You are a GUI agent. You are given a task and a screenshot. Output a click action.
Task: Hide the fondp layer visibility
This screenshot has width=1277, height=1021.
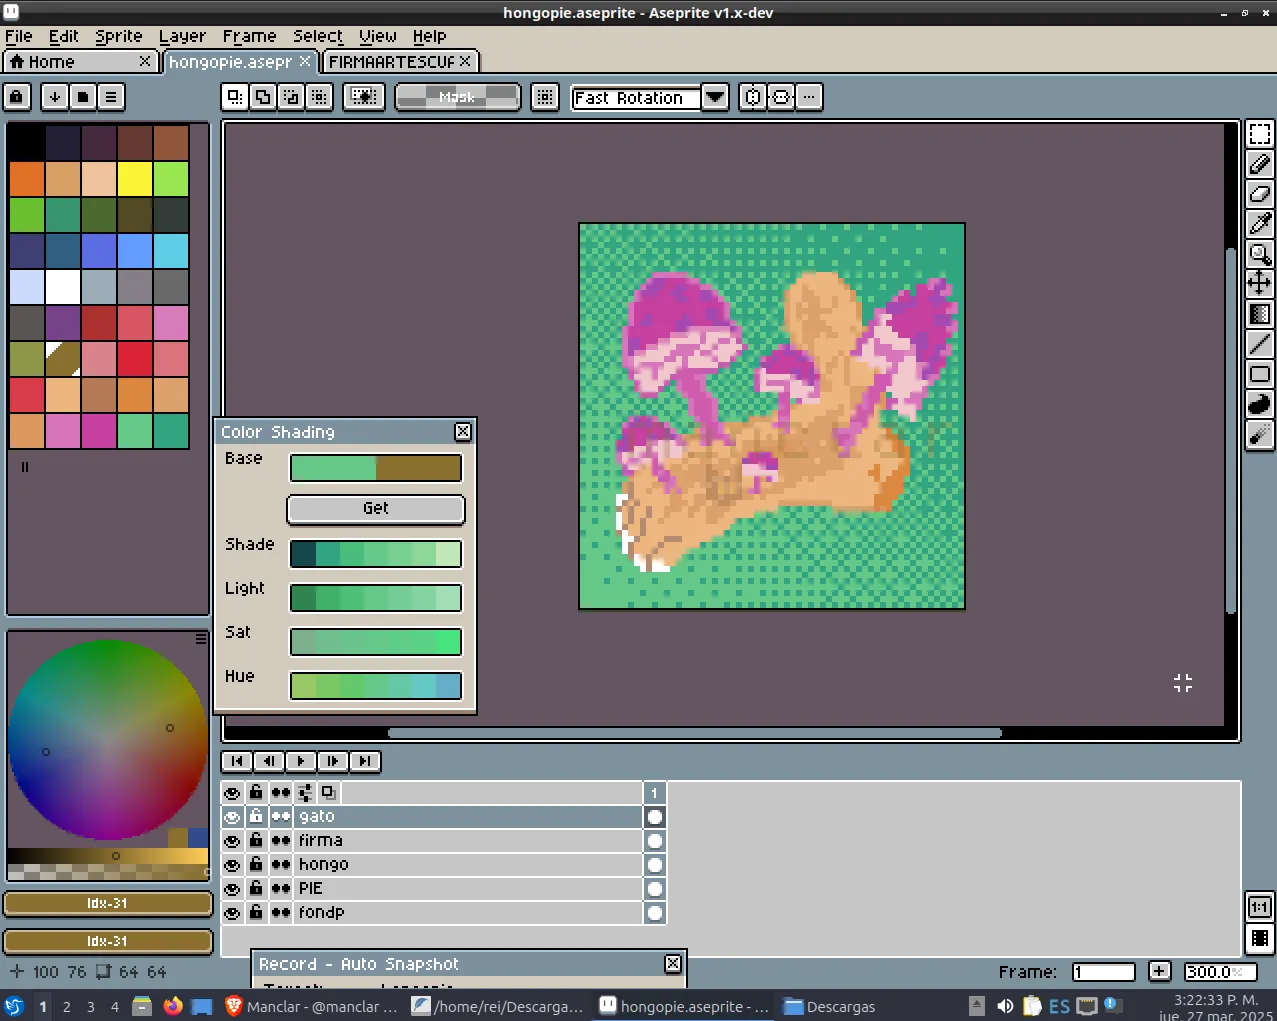tap(232, 913)
